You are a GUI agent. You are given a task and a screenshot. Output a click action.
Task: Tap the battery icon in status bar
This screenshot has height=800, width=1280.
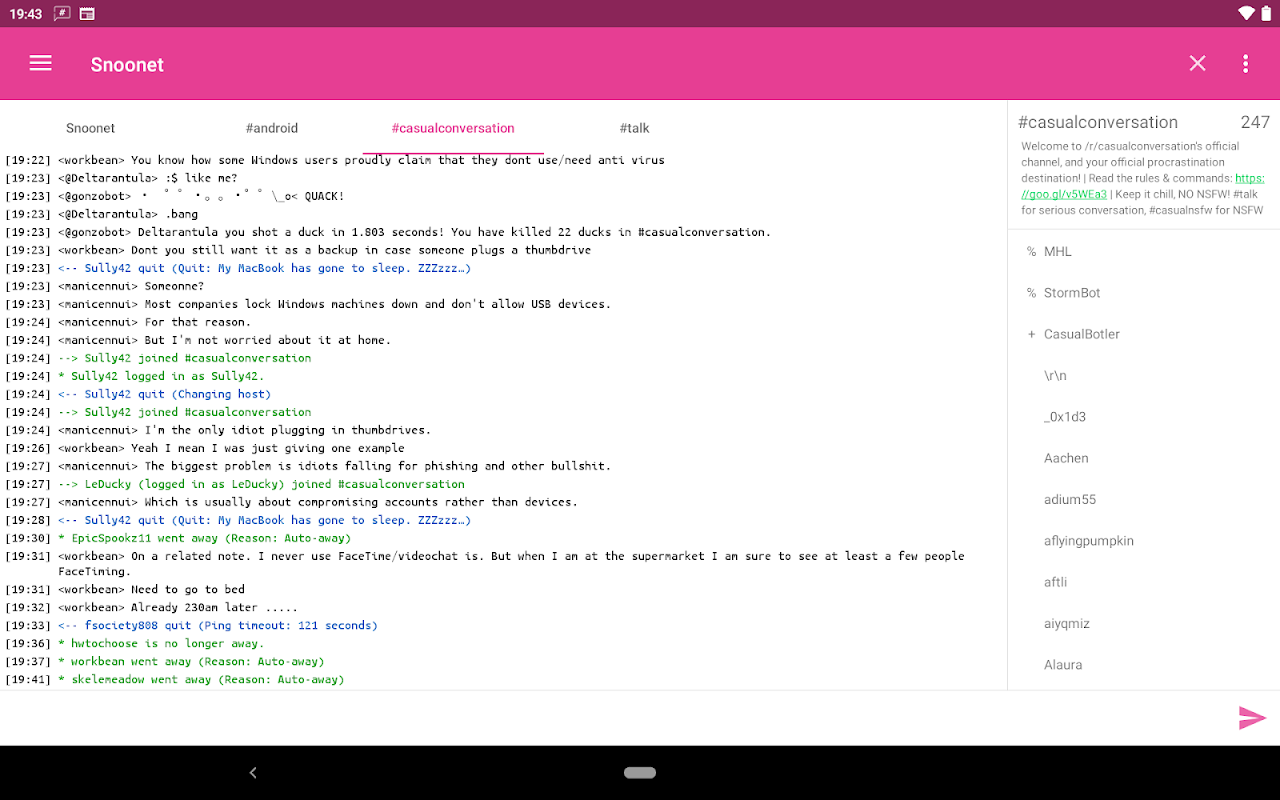(x=1265, y=14)
